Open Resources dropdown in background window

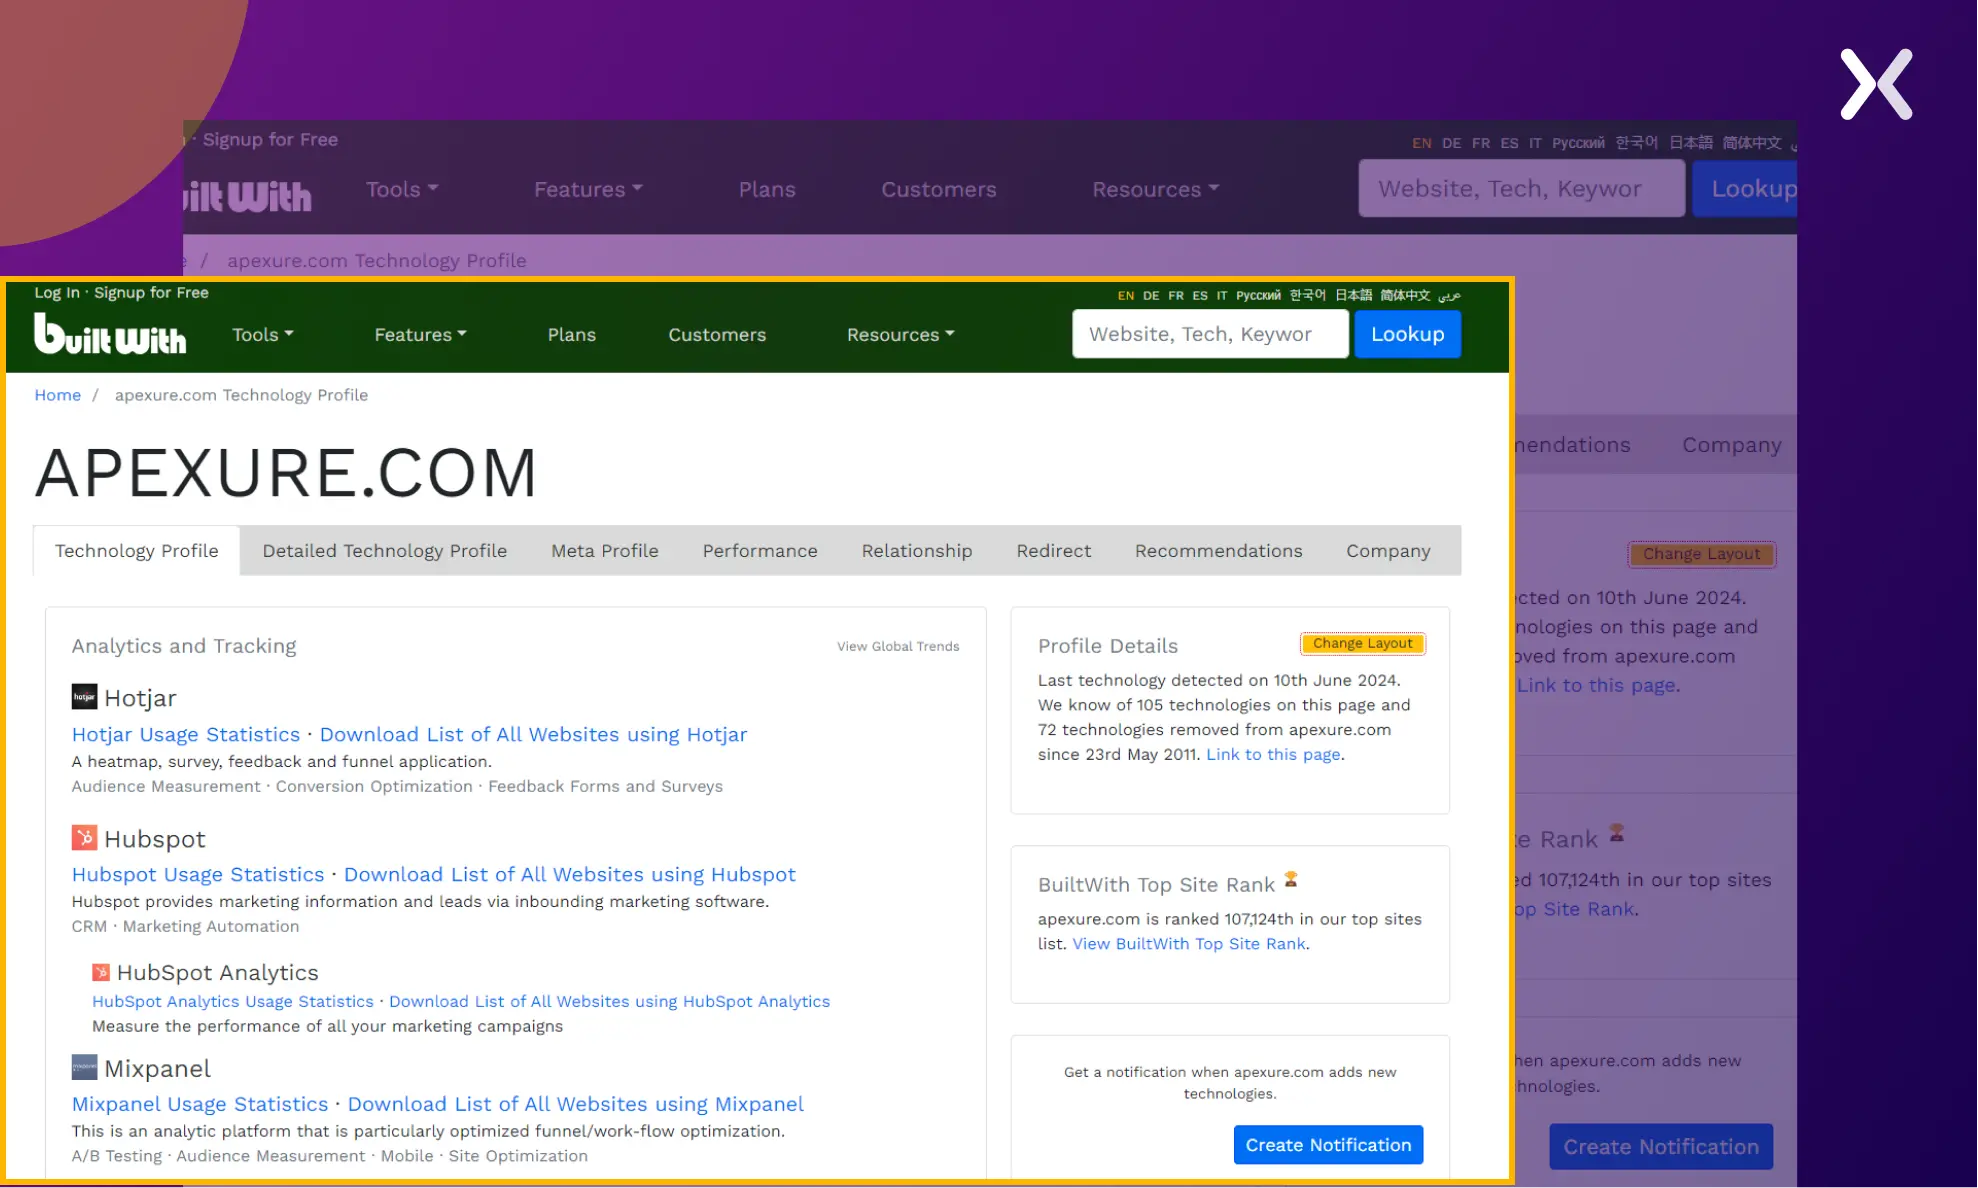point(1155,190)
